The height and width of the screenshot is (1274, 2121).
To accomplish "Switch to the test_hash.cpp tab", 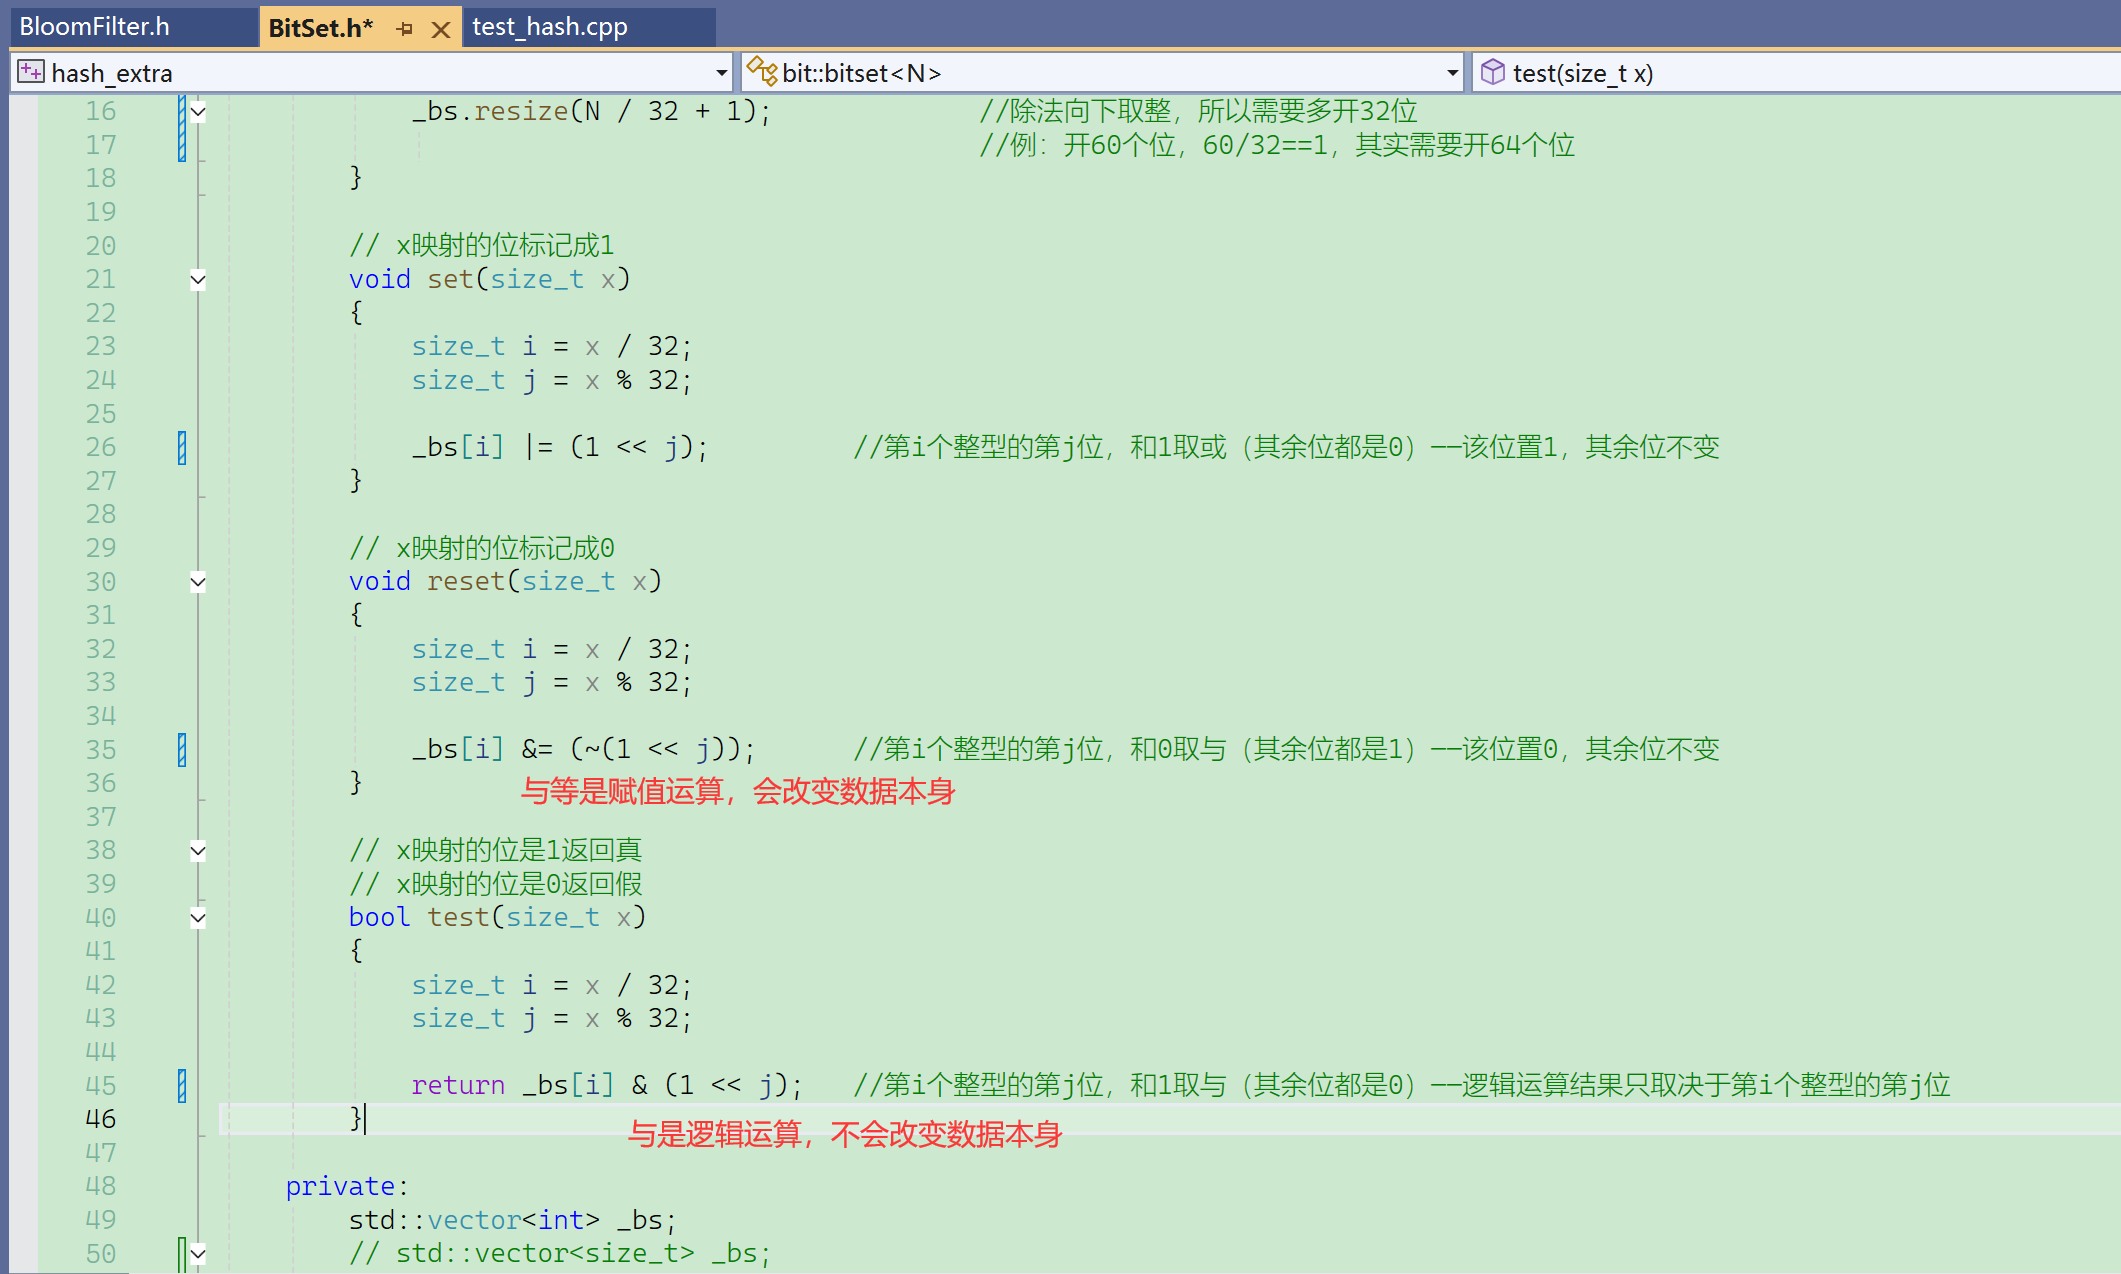I will [x=550, y=27].
